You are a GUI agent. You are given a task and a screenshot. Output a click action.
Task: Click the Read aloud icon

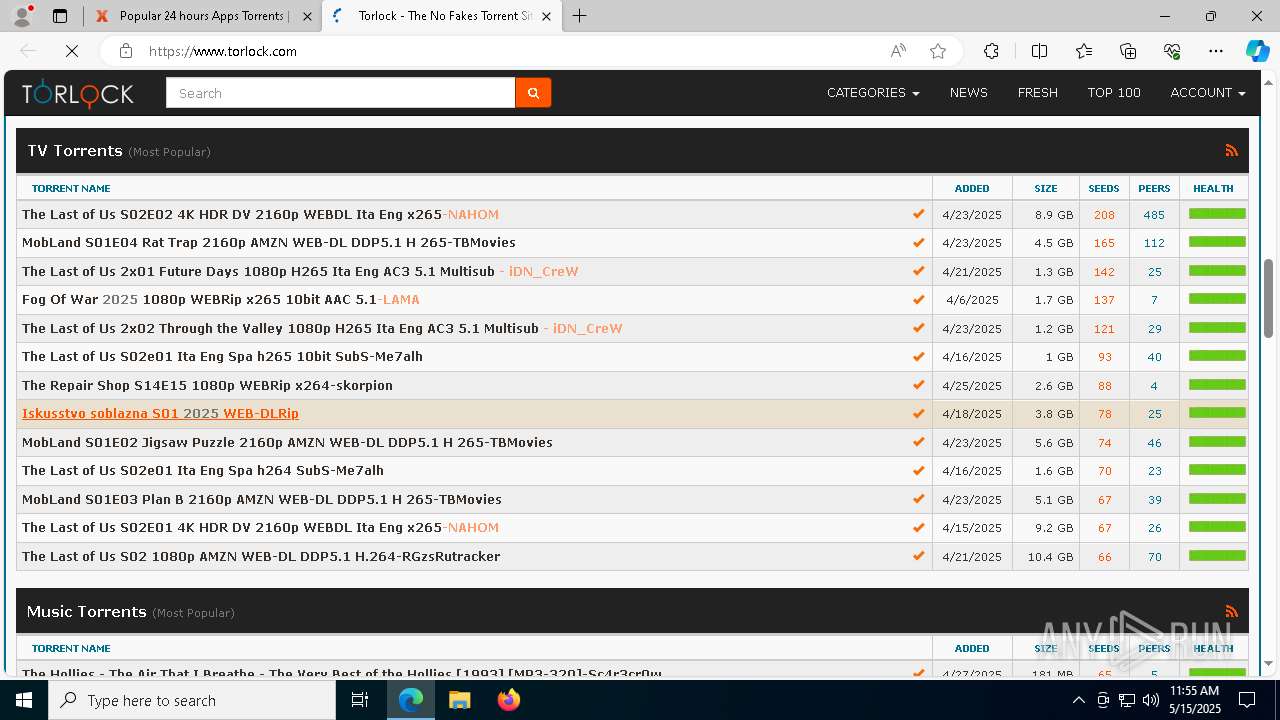[898, 51]
